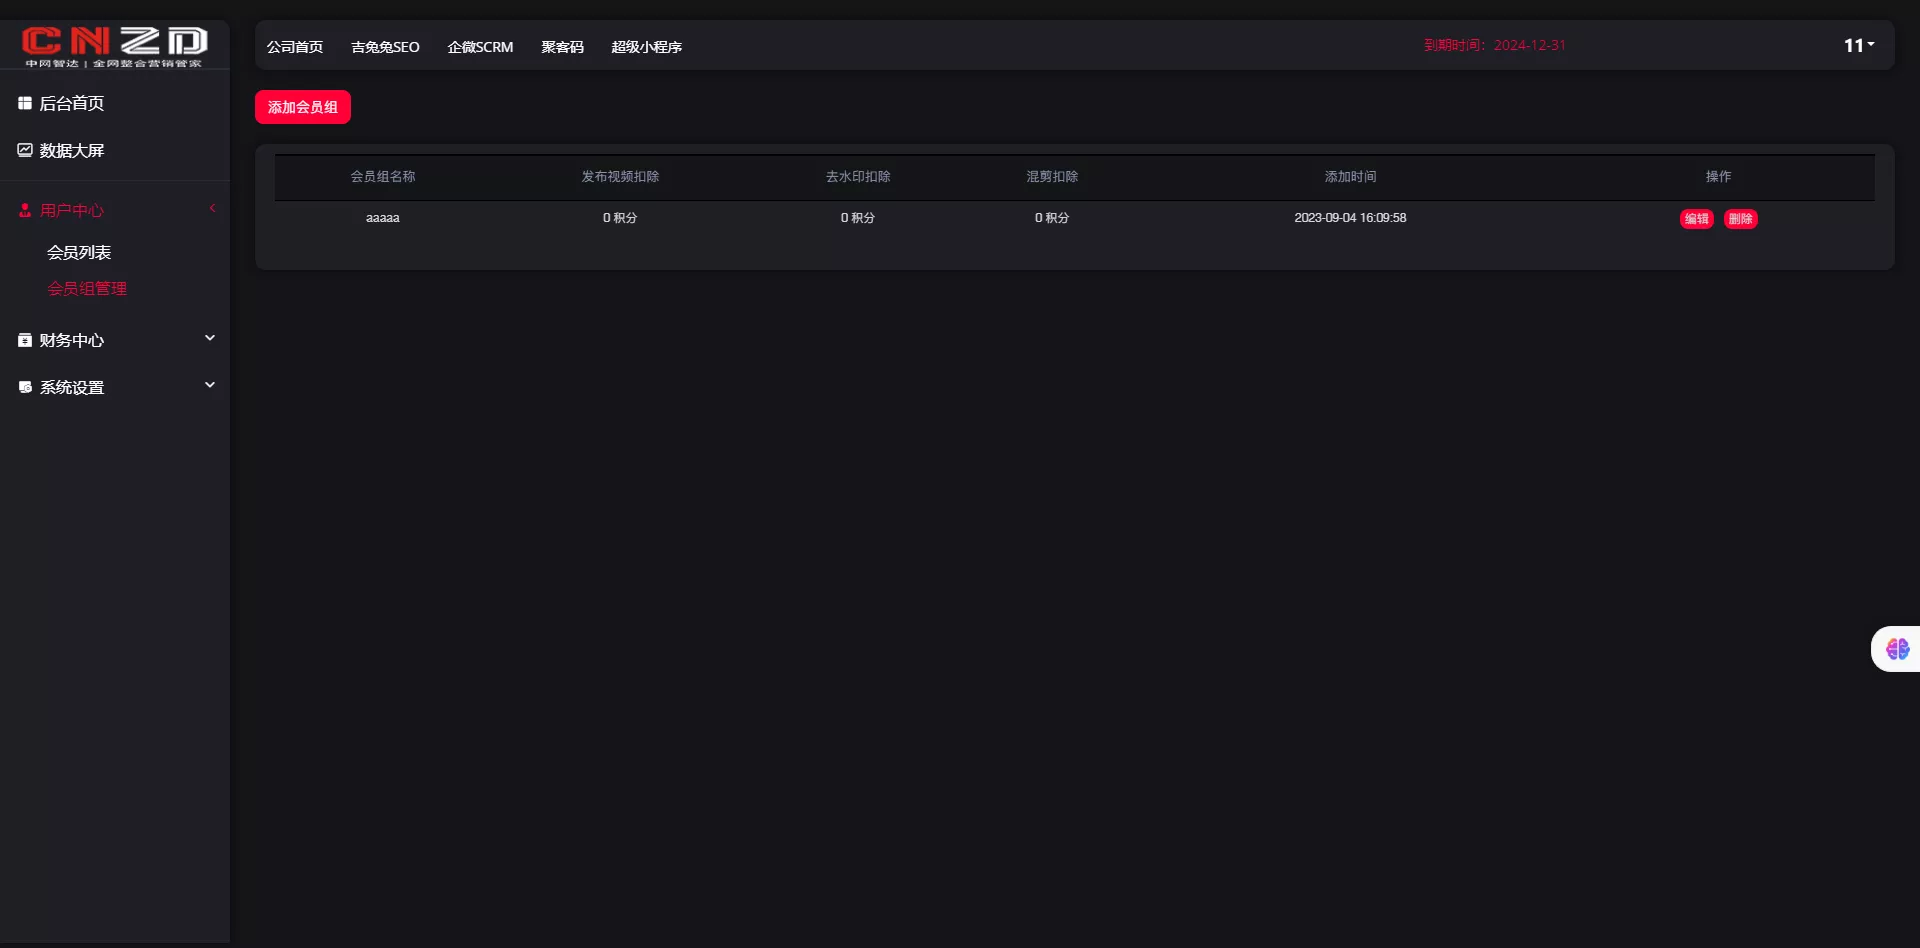Click the CNZD logo in sidebar
This screenshot has height=948, width=1920.
tap(114, 45)
